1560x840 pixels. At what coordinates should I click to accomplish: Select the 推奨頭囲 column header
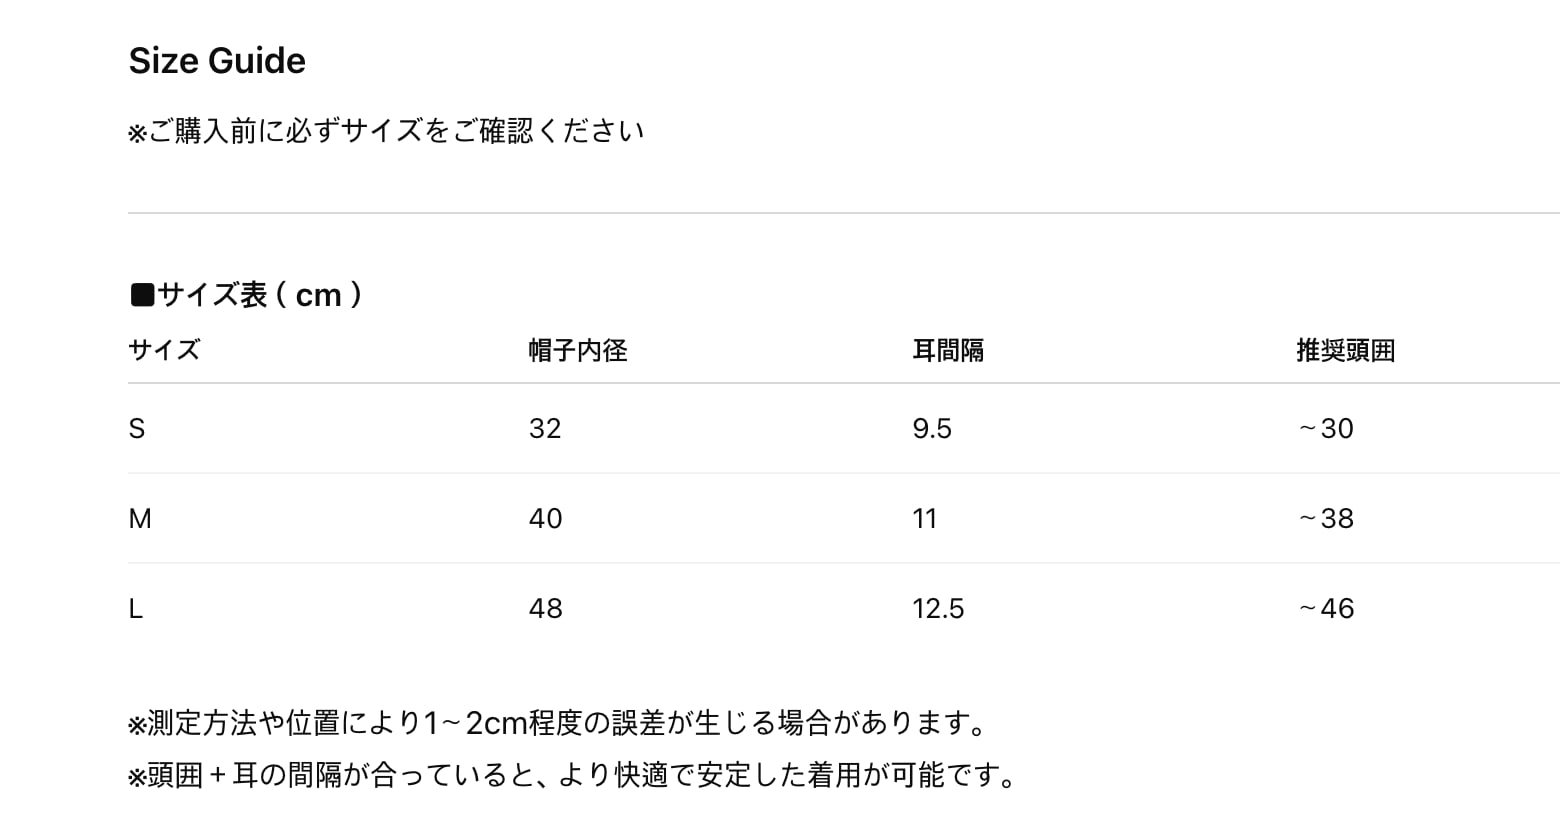[x=1345, y=350]
